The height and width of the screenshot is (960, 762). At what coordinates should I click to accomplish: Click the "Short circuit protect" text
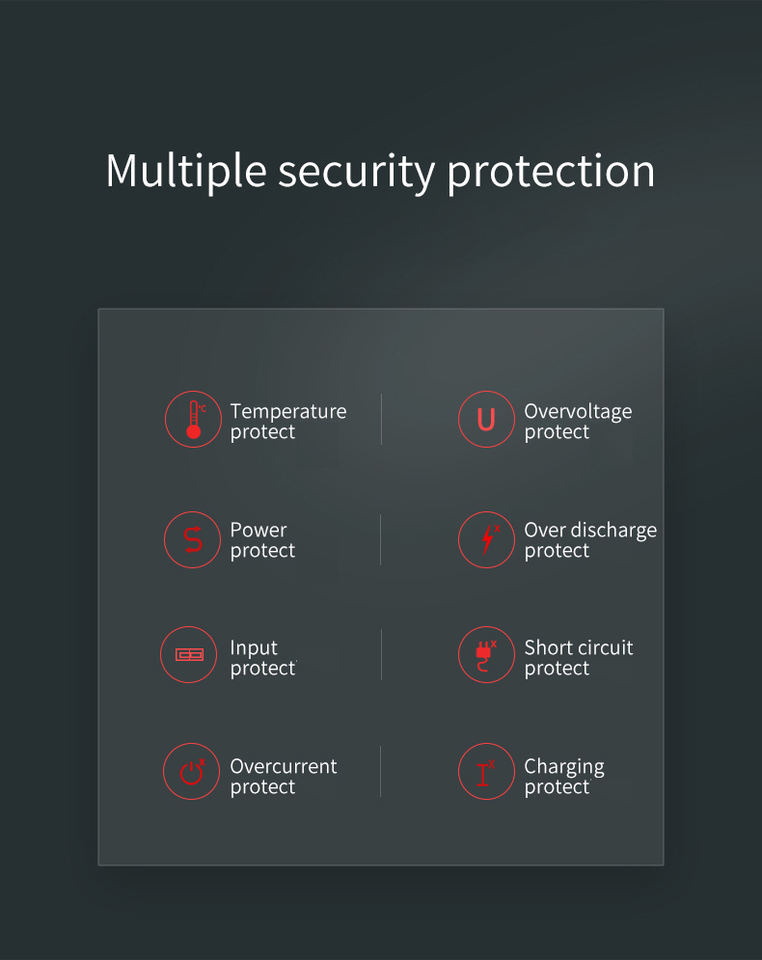578,658
